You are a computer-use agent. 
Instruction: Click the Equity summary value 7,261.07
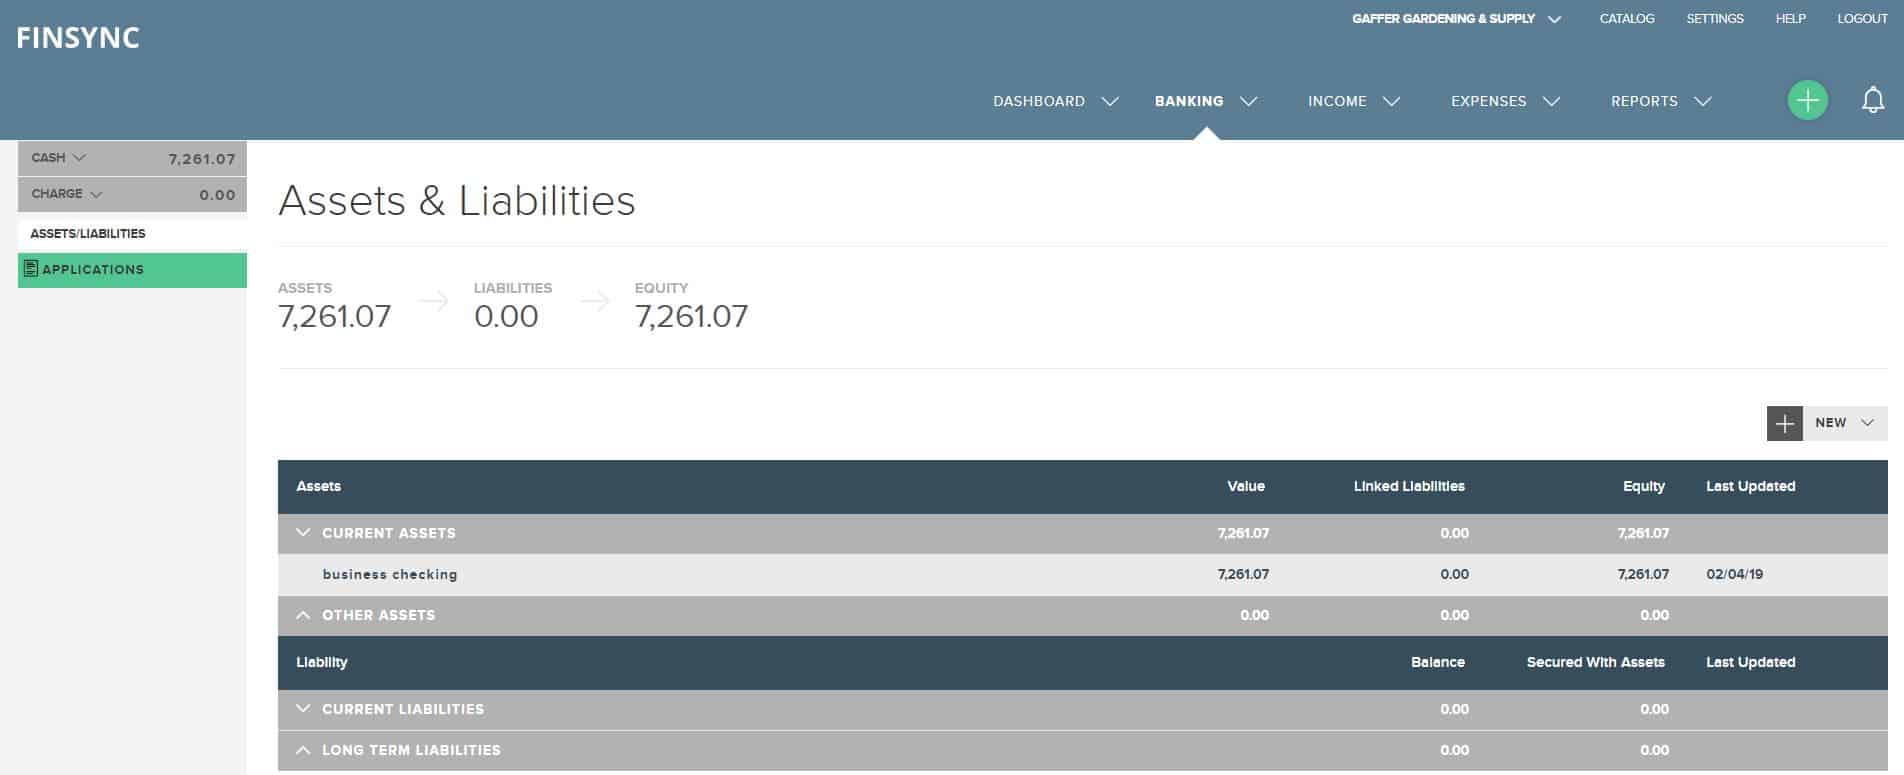(691, 316)
